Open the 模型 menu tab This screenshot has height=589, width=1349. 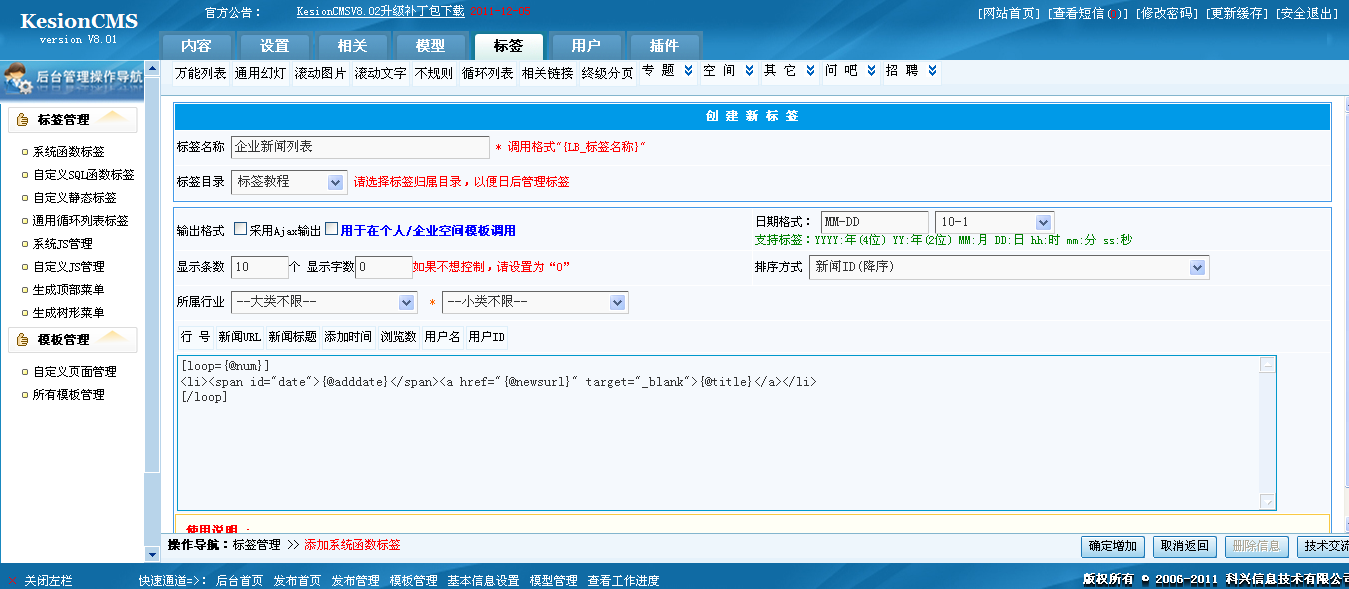tap(428, 44)
